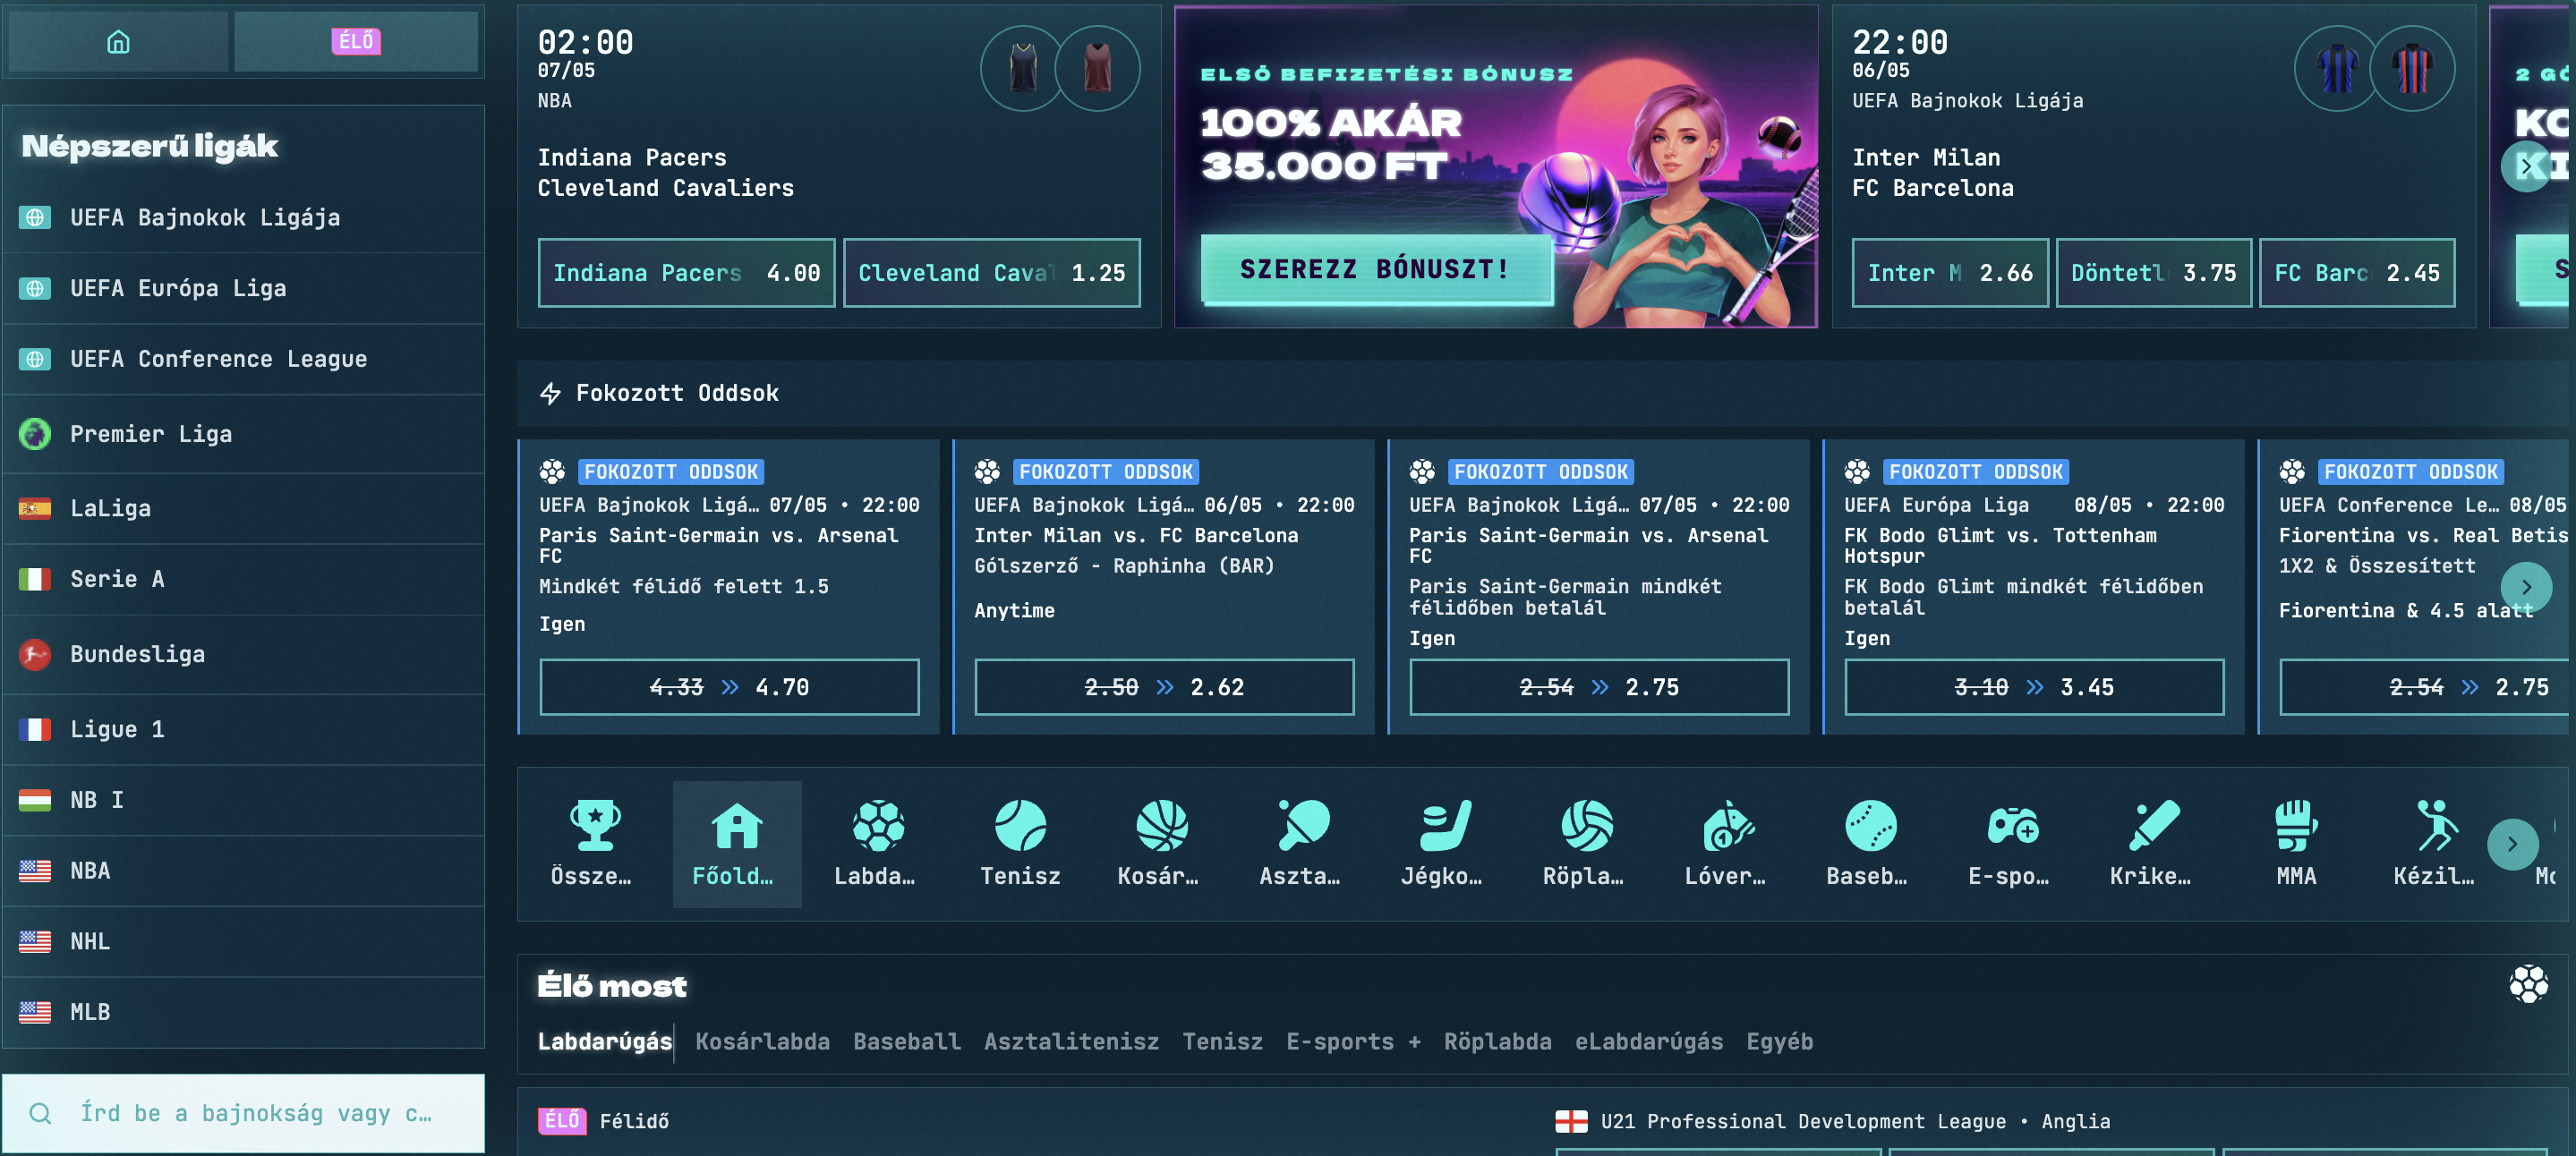This screenshot has width=2576, height=1156.
Task: Bet on Döntetlen draw at 3.75
Action: tap(2153, 273)
